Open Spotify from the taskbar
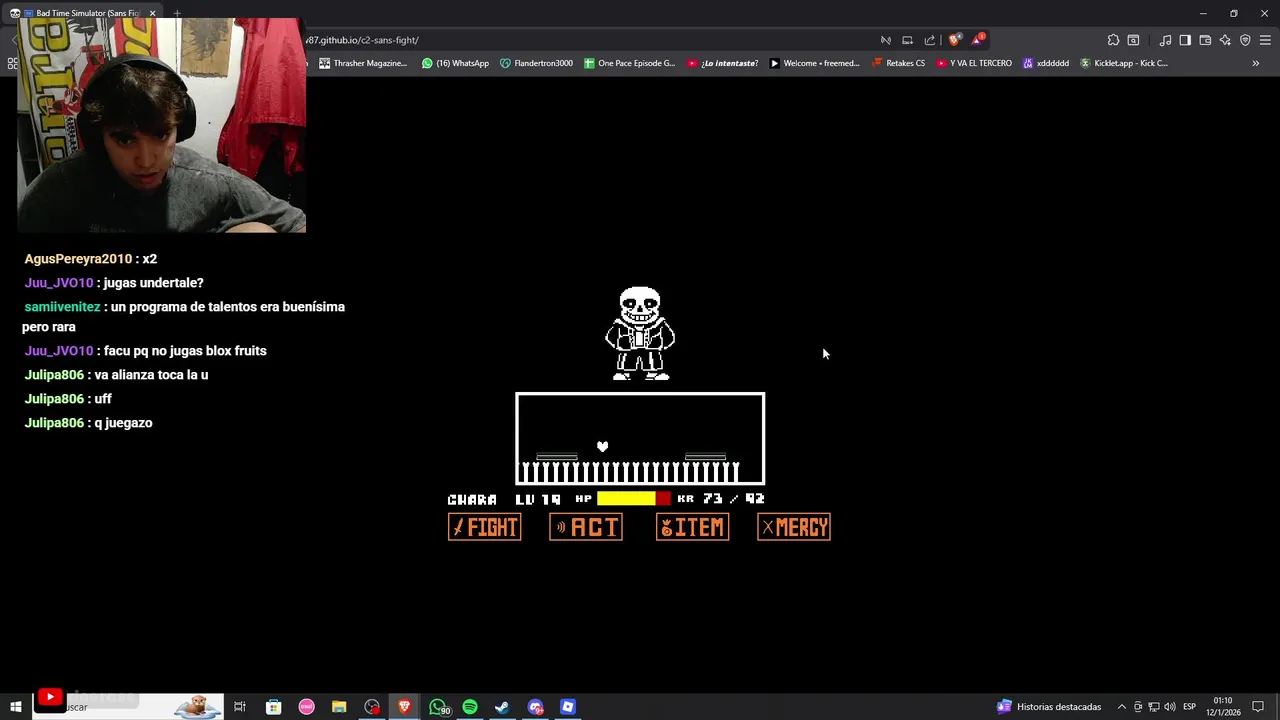The image size is (1280, 720). tap(470, 707)
